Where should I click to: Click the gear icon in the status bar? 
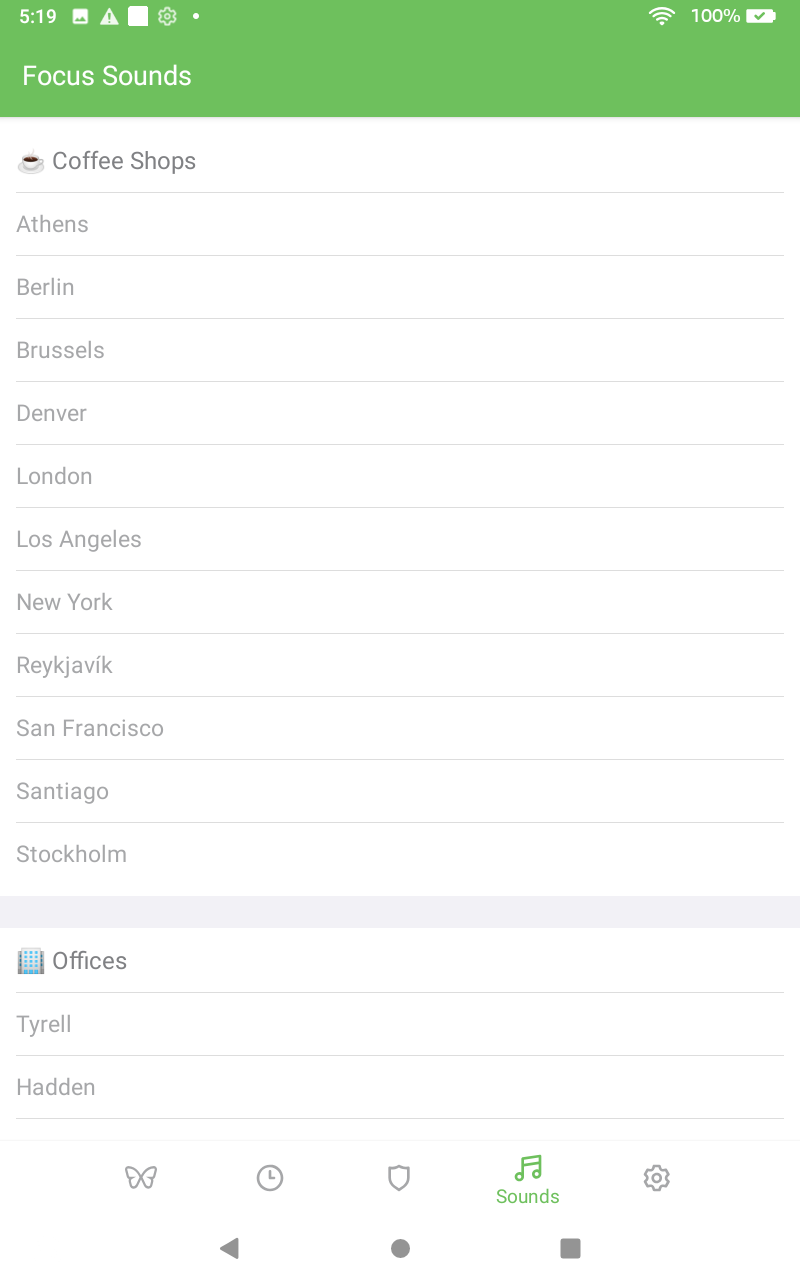pos(167,16)
